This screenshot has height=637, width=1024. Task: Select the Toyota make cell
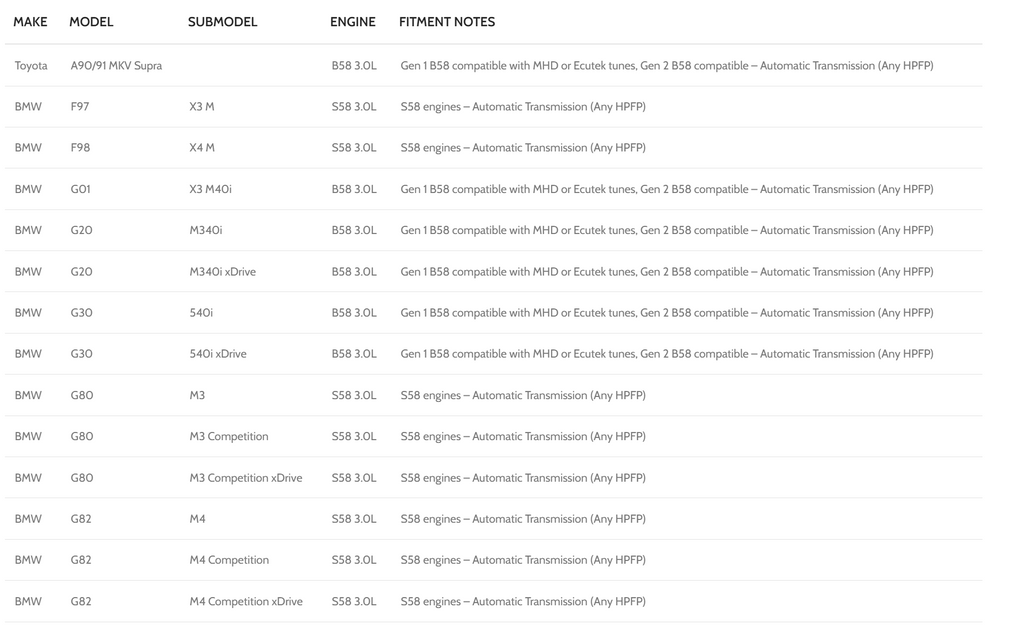(x=31, y=66)
